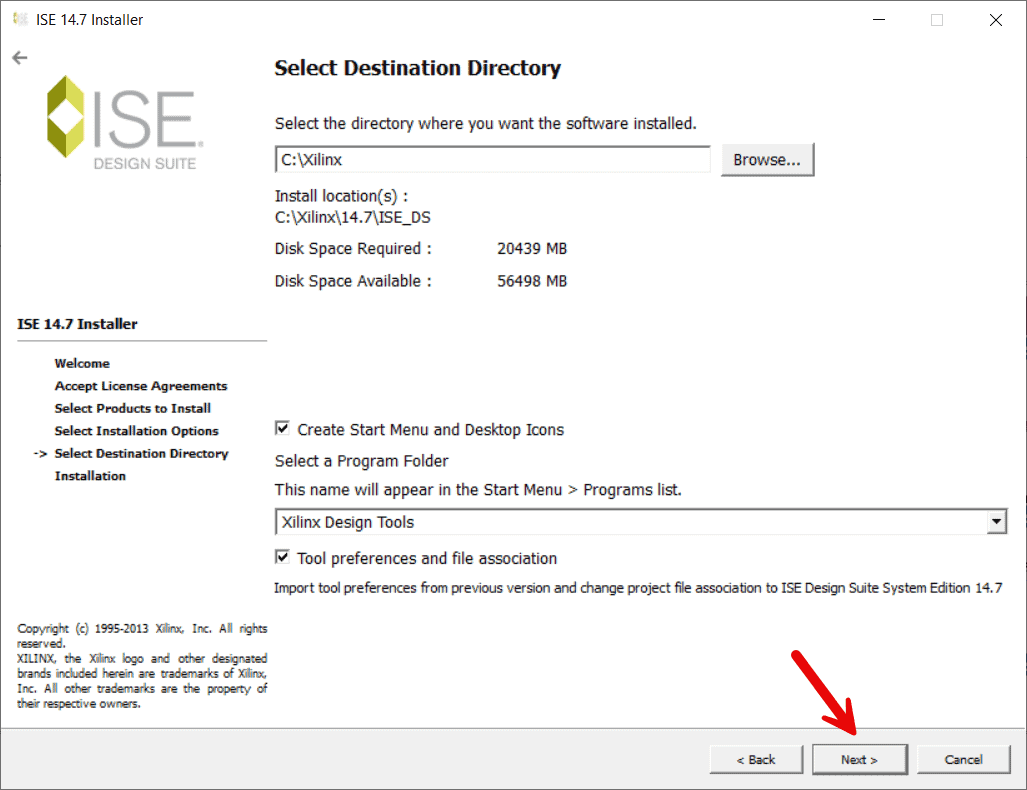
Task: Click the Back button
Action: (x=755, y=759)
